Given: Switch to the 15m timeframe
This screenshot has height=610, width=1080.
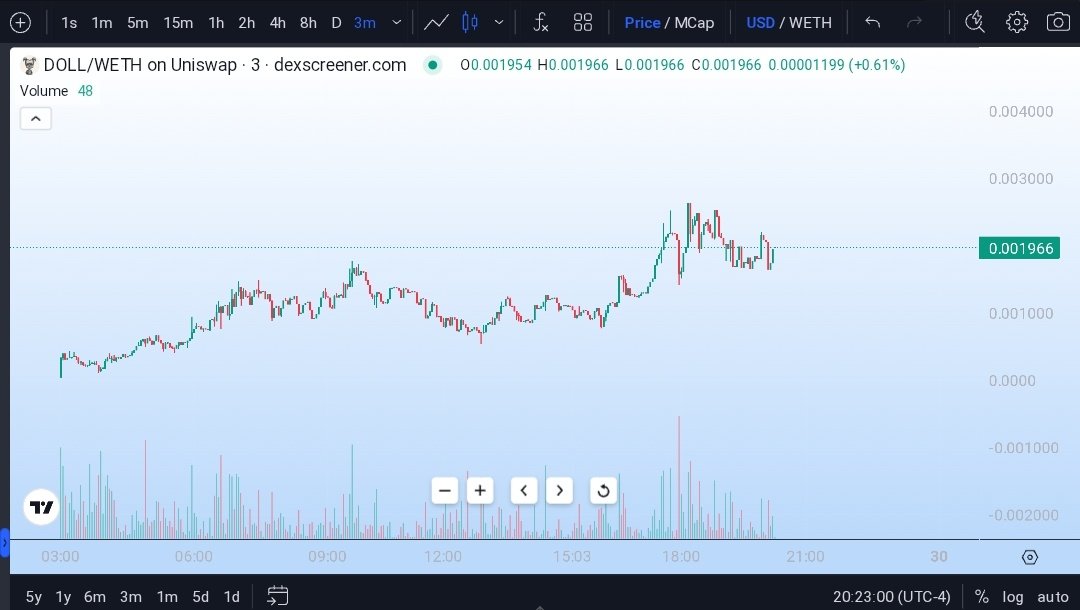Looking at the screenshot, I should point(178,23).
